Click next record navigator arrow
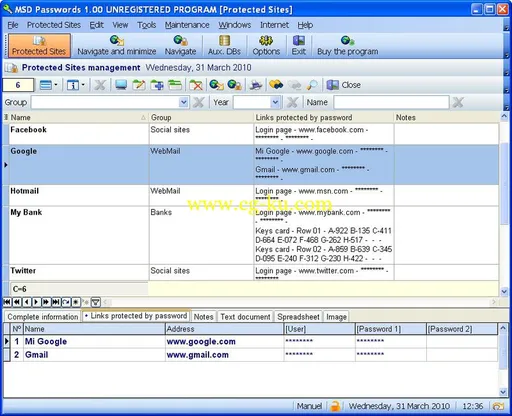 tap(36, 302)
